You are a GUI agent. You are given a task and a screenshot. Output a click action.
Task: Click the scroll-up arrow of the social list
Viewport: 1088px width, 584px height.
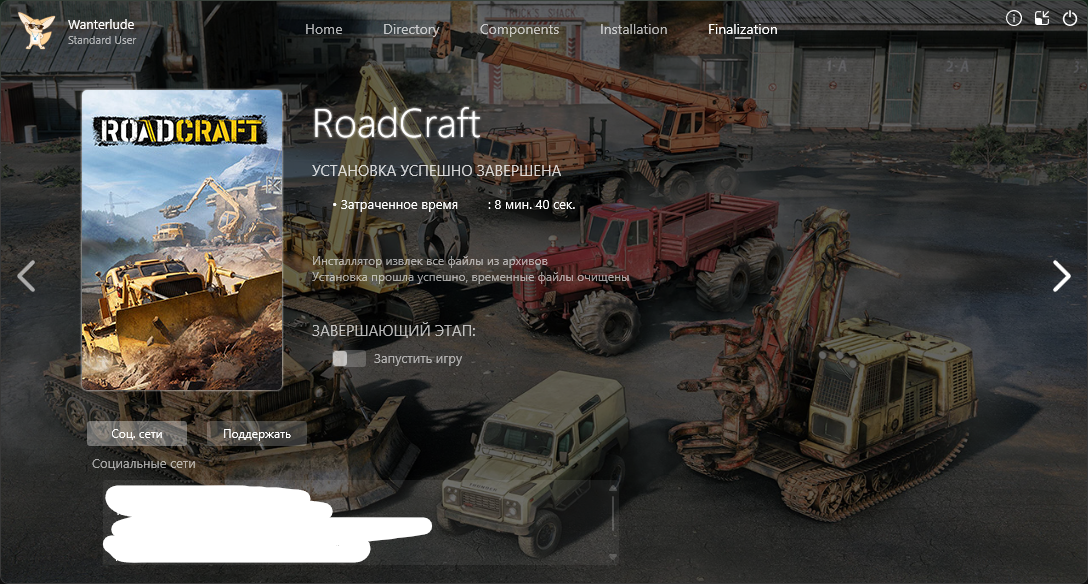[x=613, y=488]
